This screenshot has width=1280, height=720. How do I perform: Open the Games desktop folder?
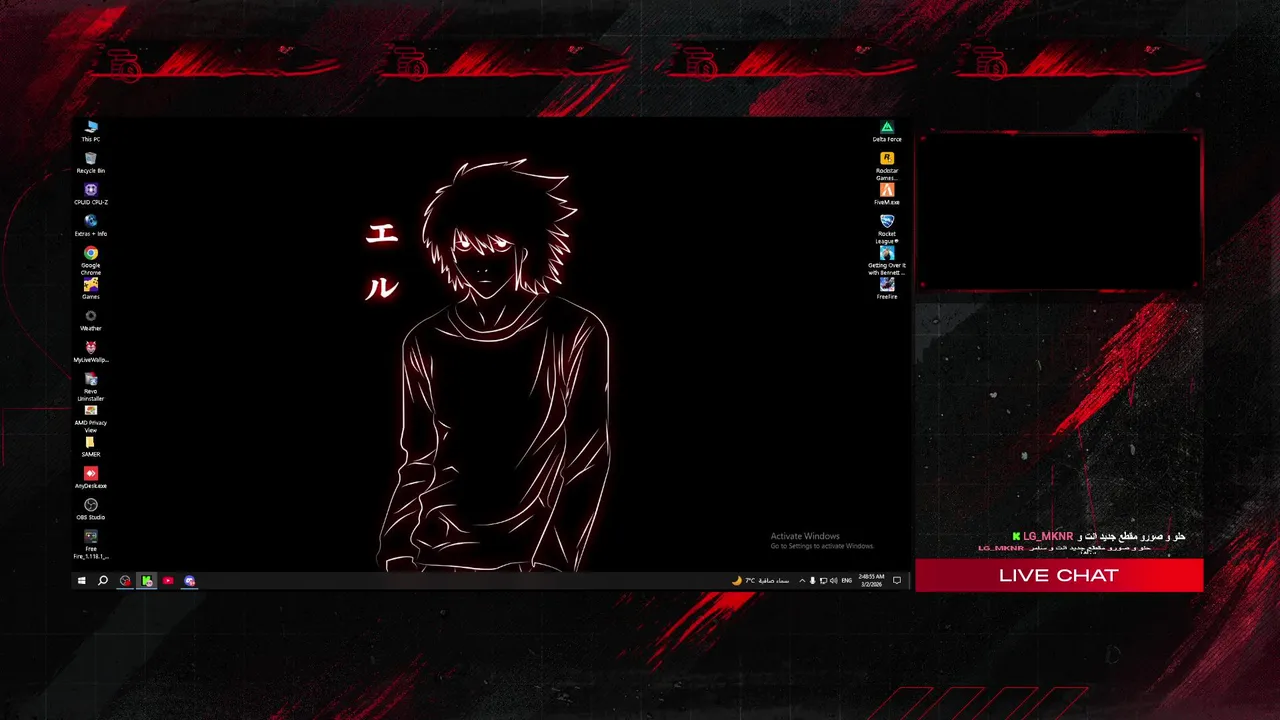(x=91, y=289)
